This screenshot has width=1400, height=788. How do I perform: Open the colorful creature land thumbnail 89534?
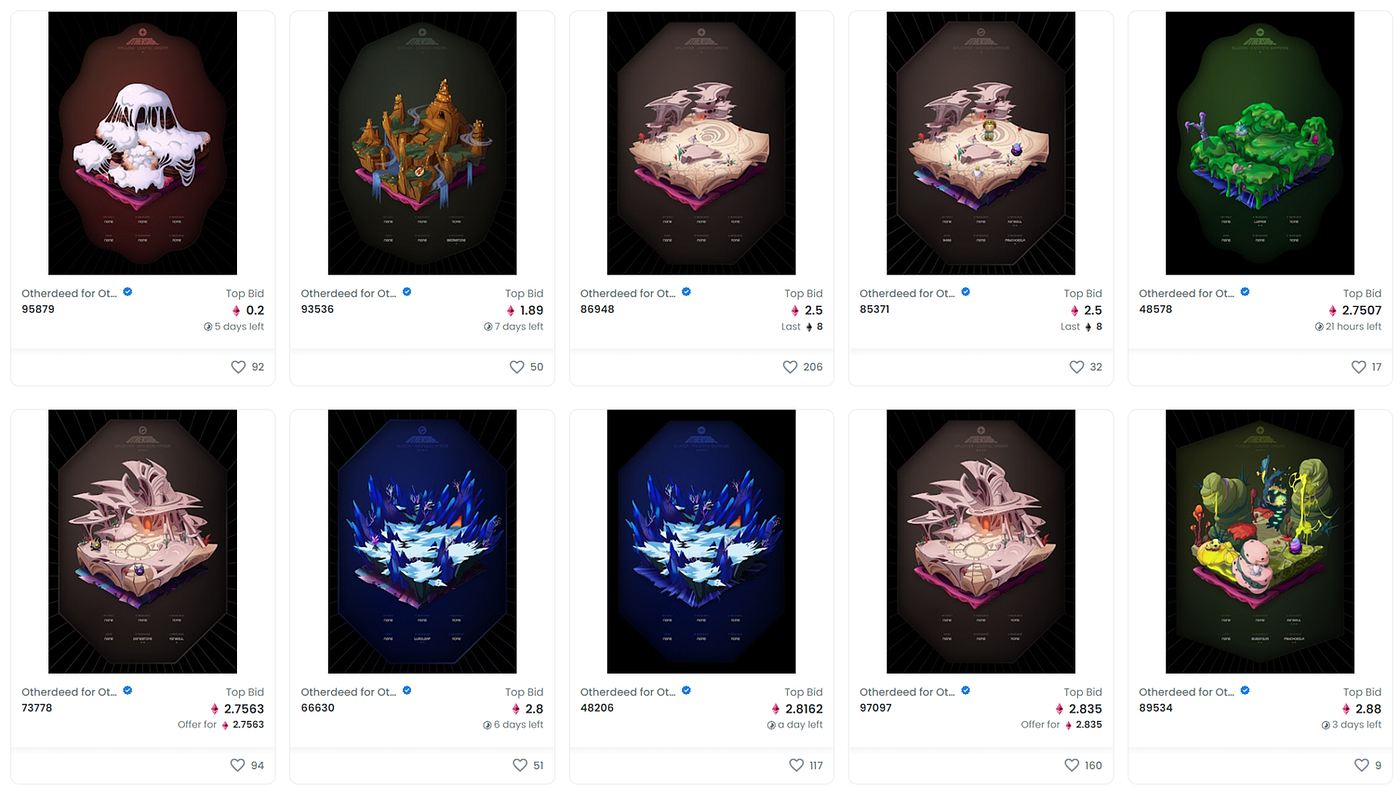[1260, 541]
